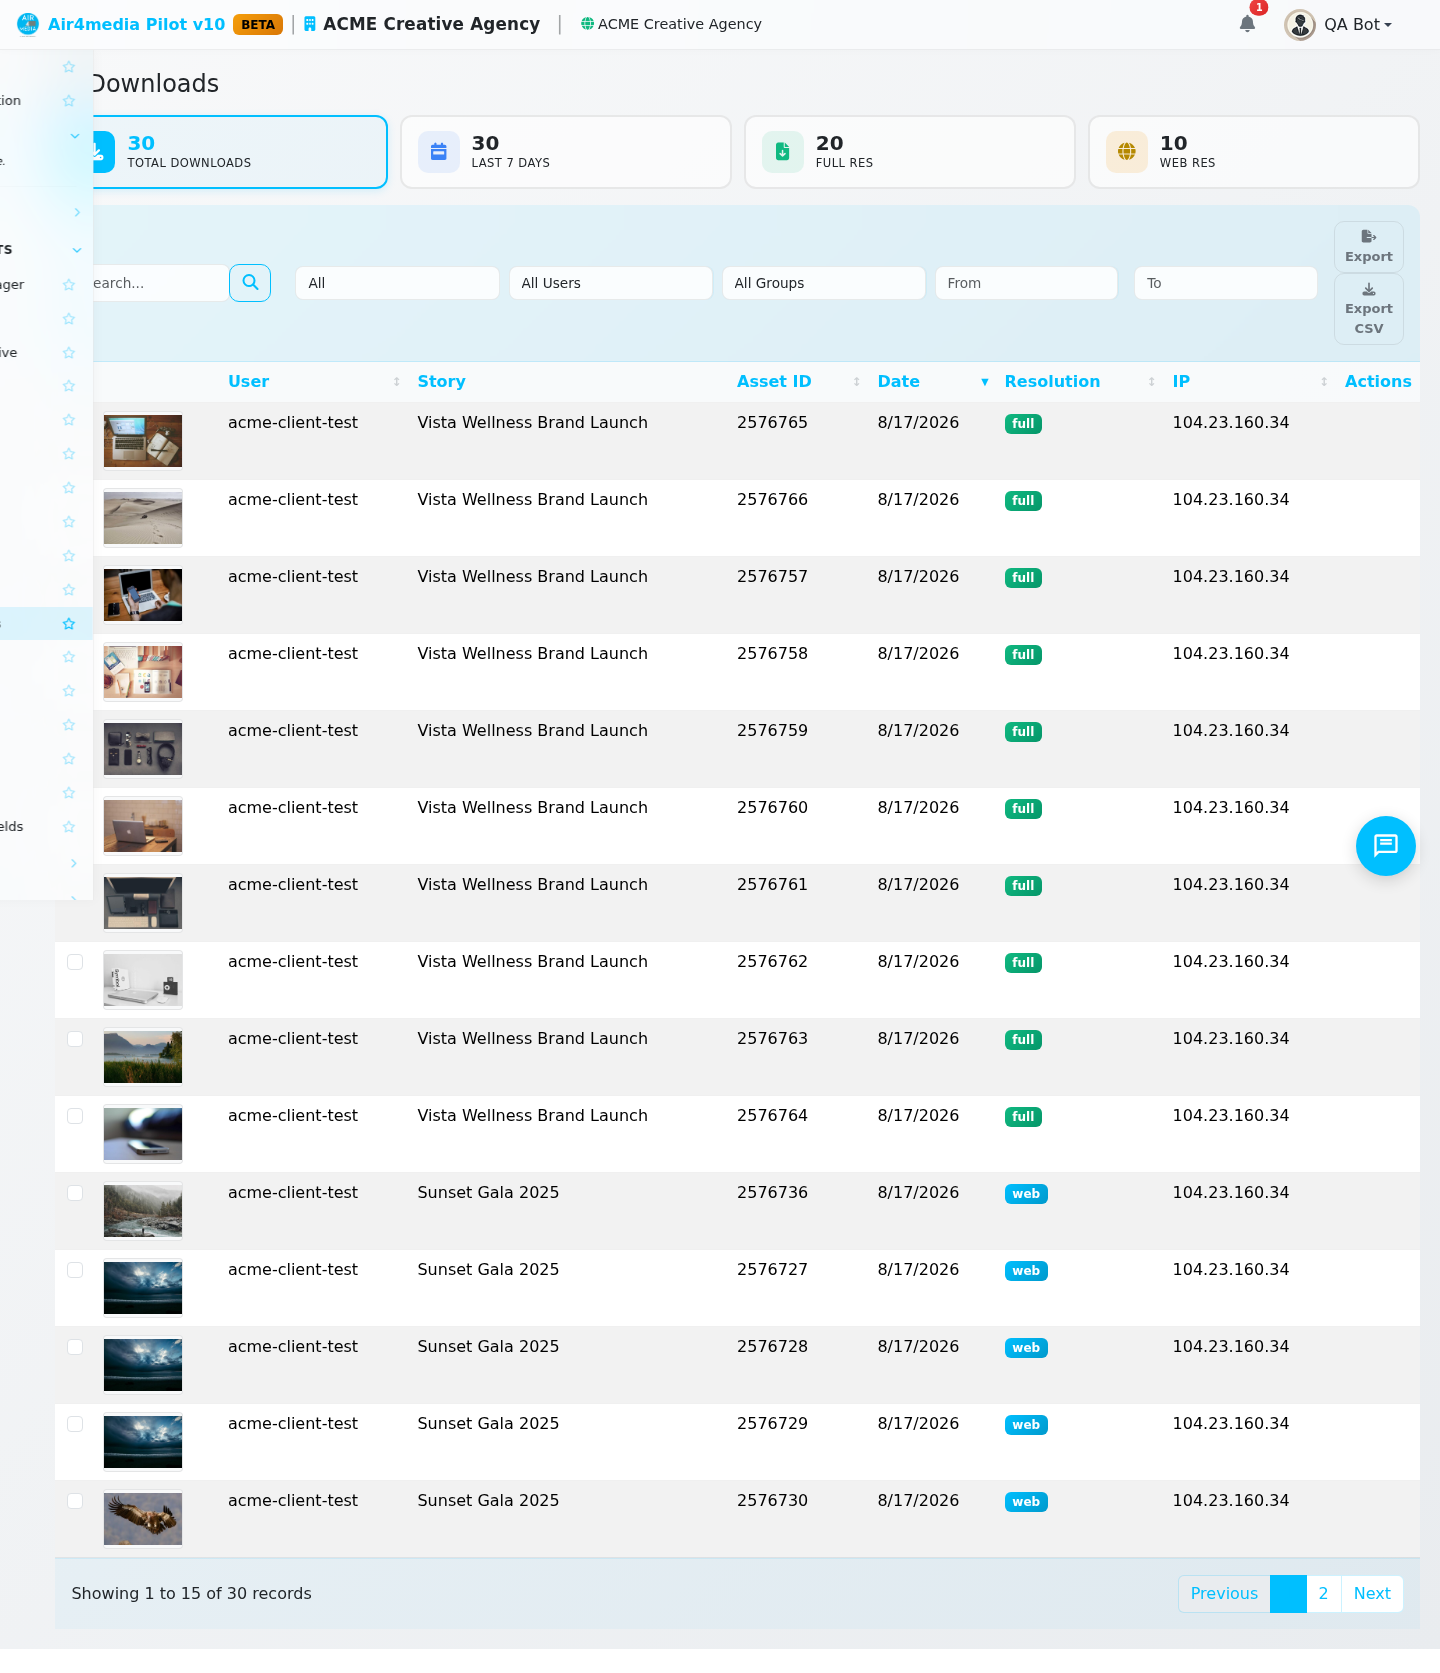This screenshot has height=1673, width=1440.
Task: Click the calendar icon on Last 7 Days card
Action: pyautogui.click(x=438, y=152)
